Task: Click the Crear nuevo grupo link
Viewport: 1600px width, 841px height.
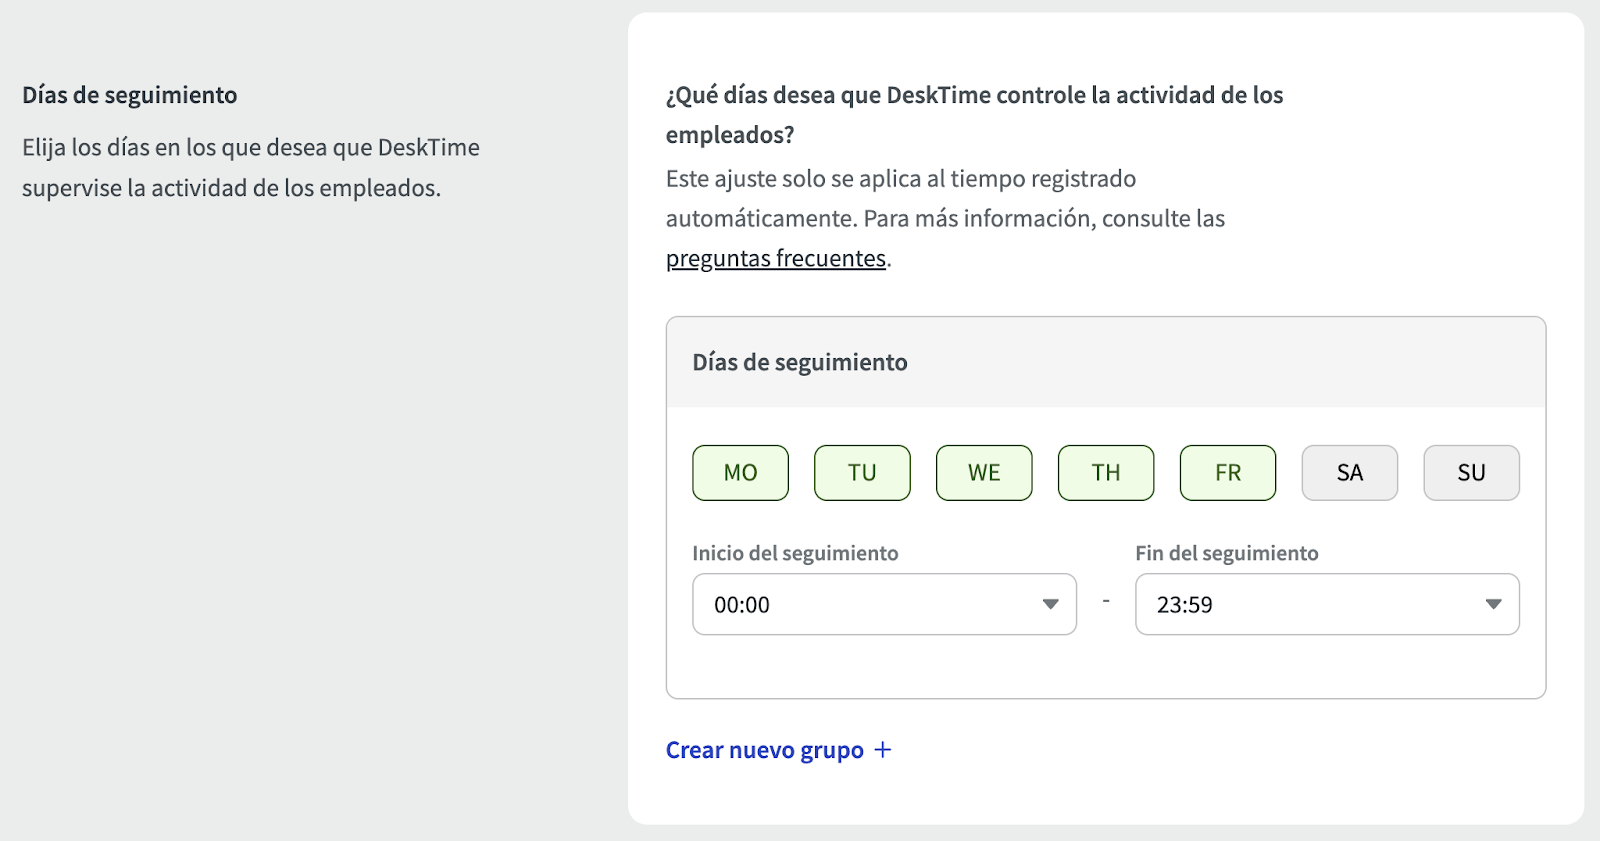Action: 765,750
